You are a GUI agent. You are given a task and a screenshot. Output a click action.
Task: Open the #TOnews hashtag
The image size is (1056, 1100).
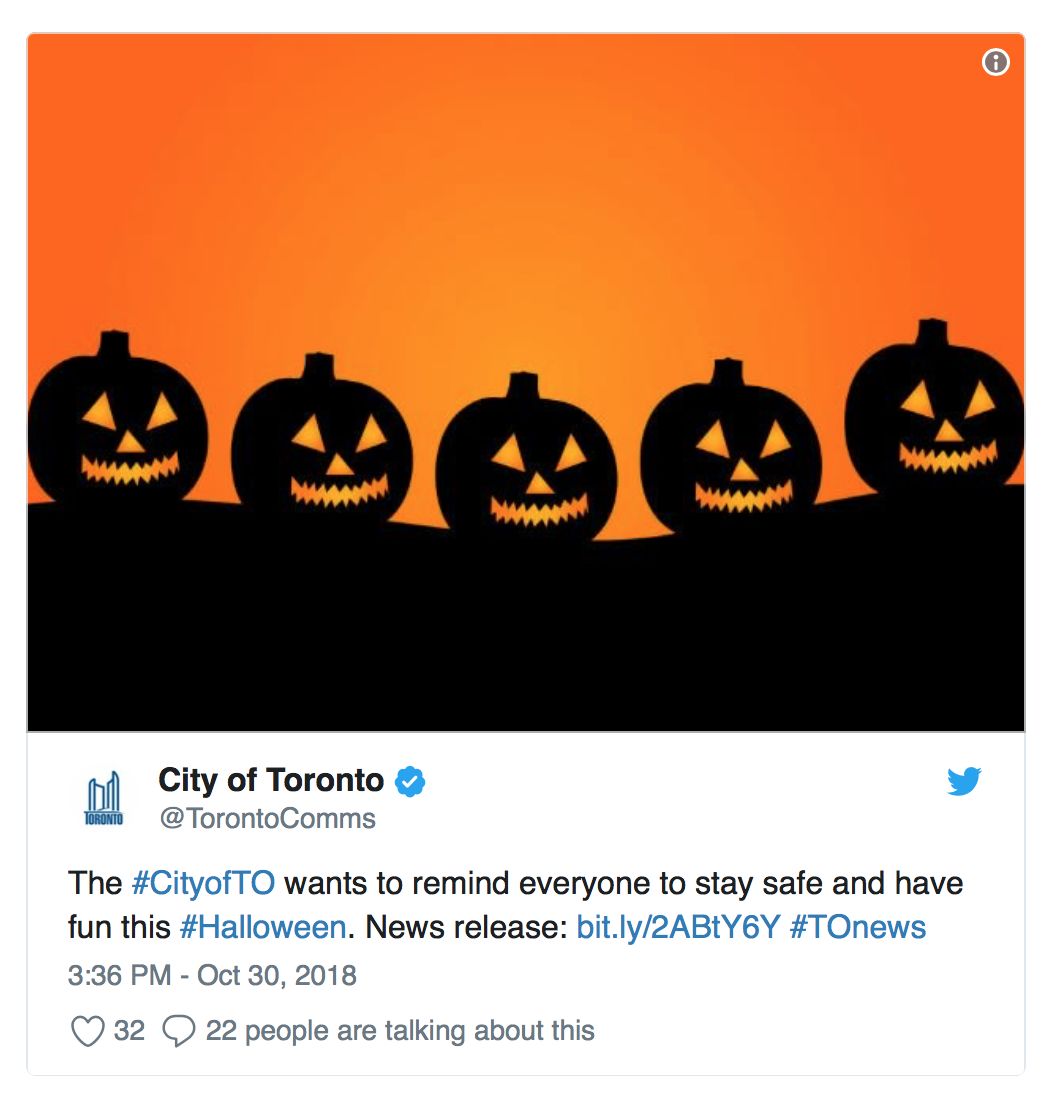tap(857, 927)
